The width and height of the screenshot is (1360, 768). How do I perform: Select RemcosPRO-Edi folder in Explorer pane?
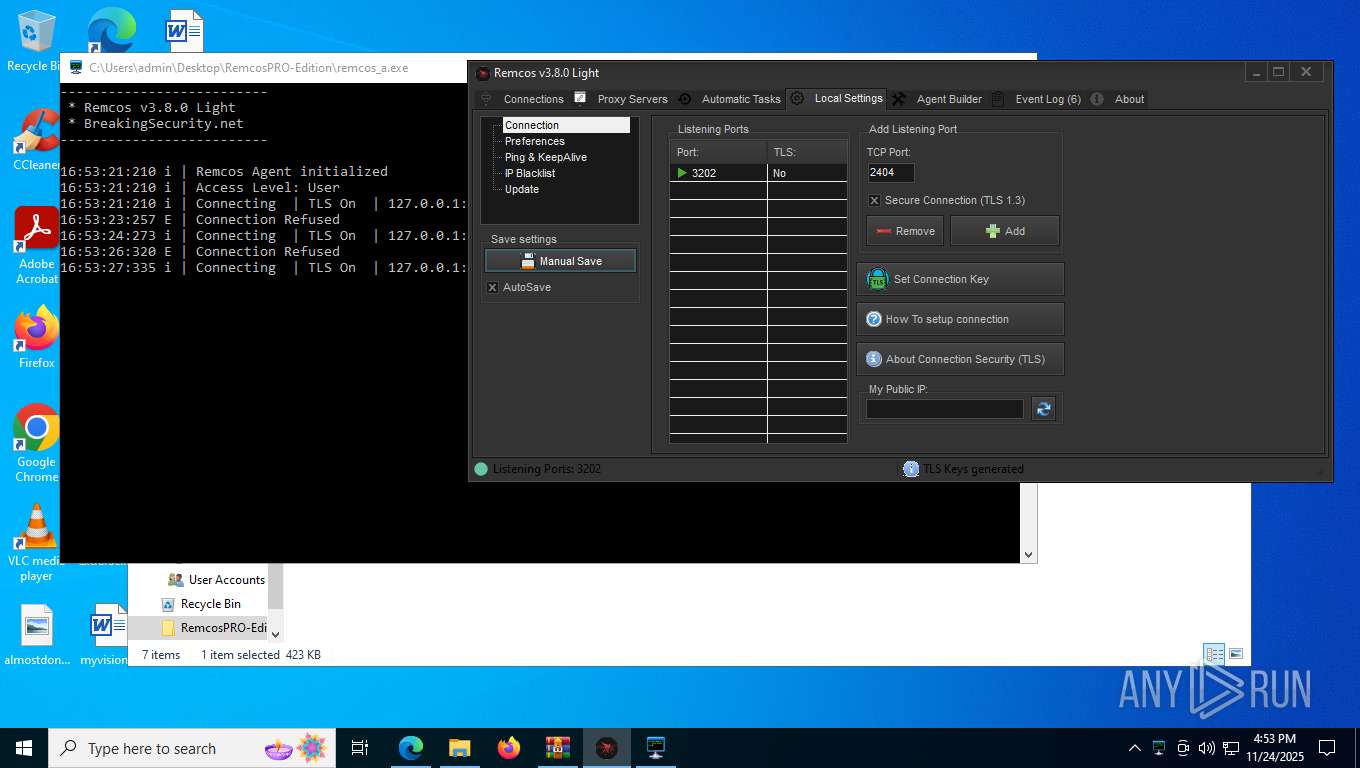click(x=214, y=628)
